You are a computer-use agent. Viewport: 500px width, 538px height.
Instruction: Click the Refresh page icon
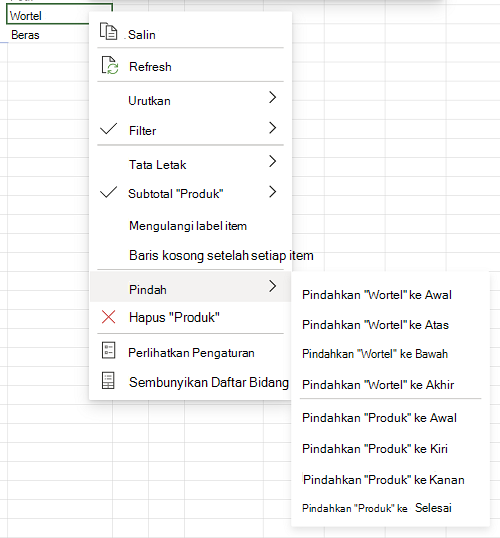[110, 65]
